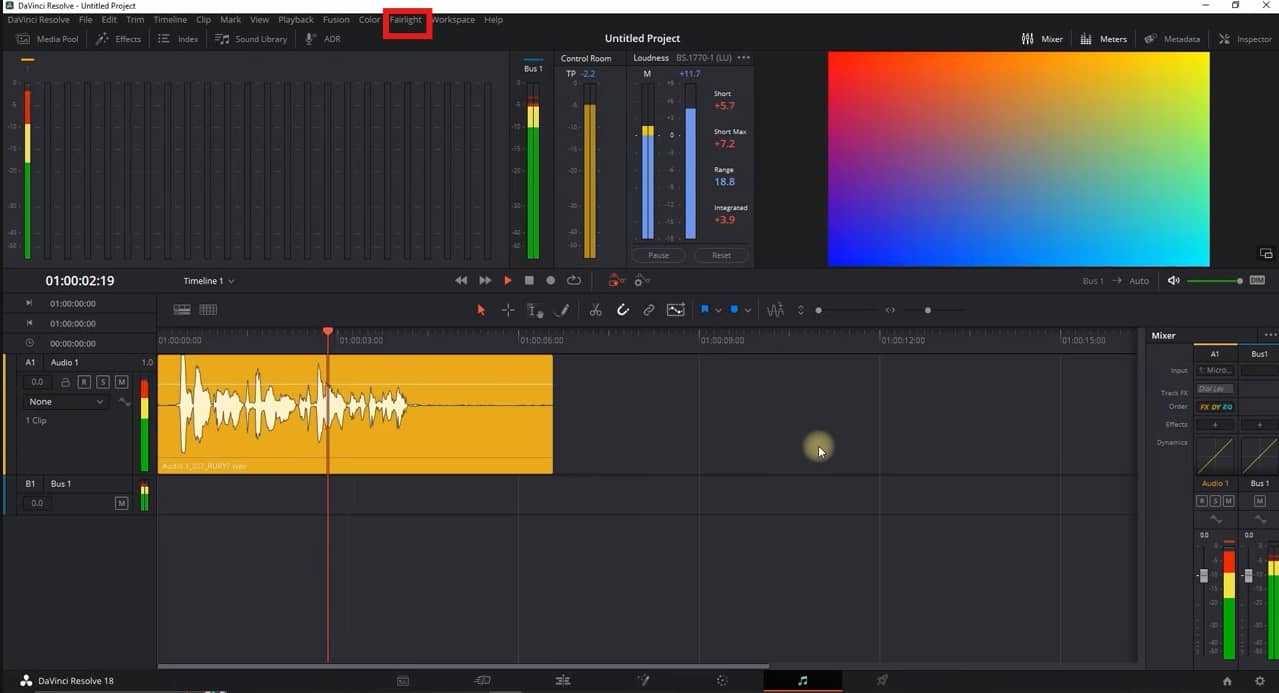Select the range selection crosshair tool

tap(508, 310)
